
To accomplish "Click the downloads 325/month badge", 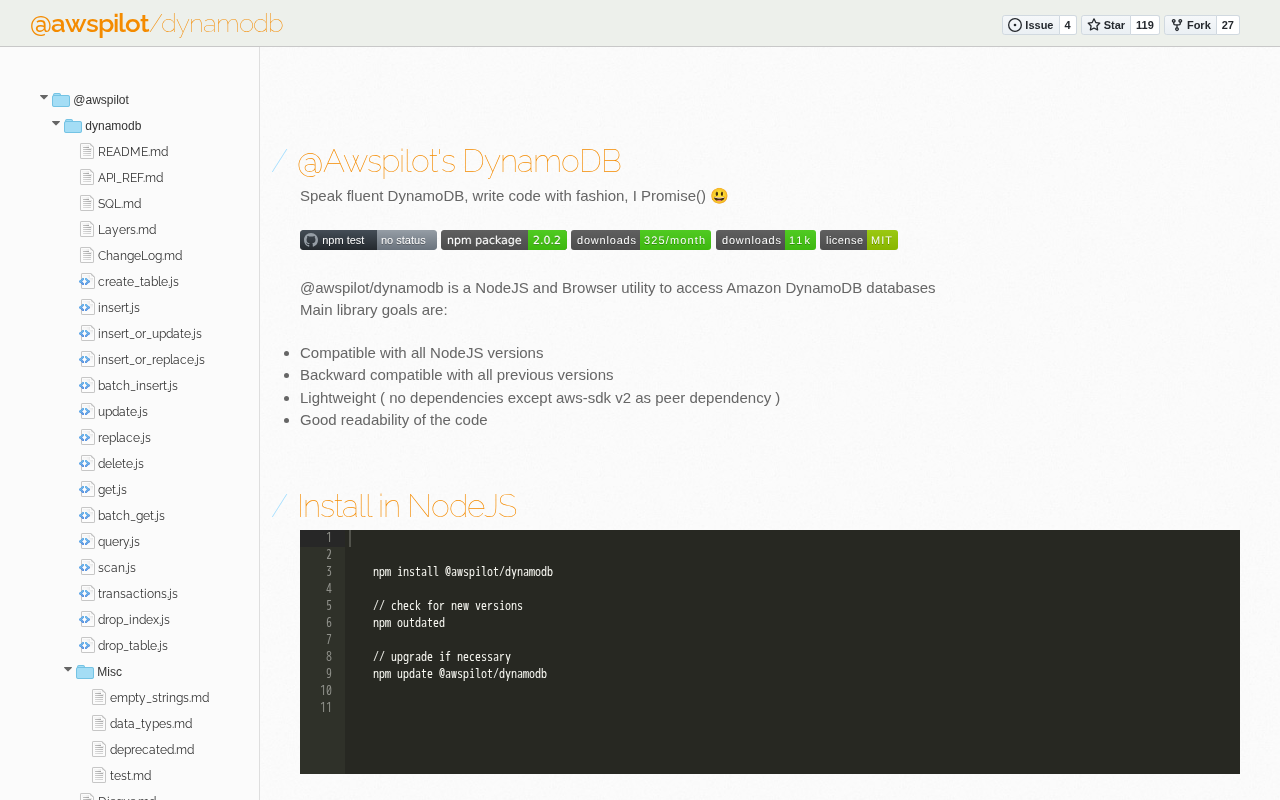I will point(640,240).
